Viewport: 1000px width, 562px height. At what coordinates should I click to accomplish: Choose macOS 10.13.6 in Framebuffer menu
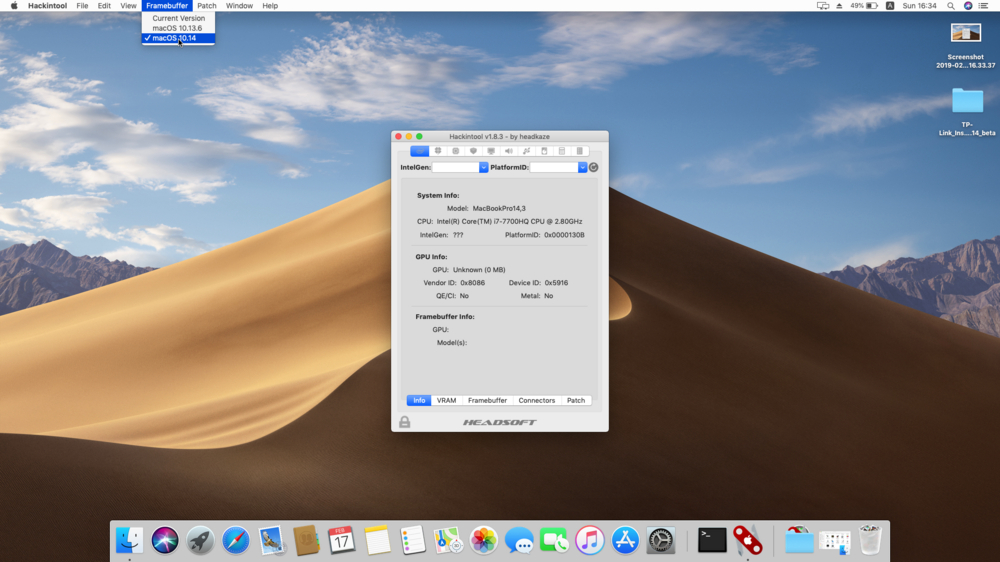(177, 28)
